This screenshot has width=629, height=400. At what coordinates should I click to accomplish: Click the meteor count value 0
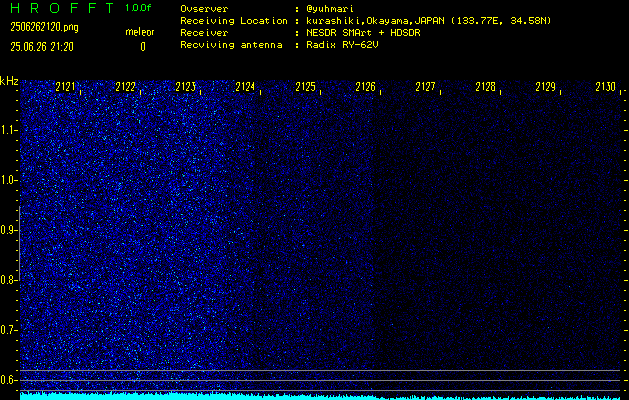143,47
